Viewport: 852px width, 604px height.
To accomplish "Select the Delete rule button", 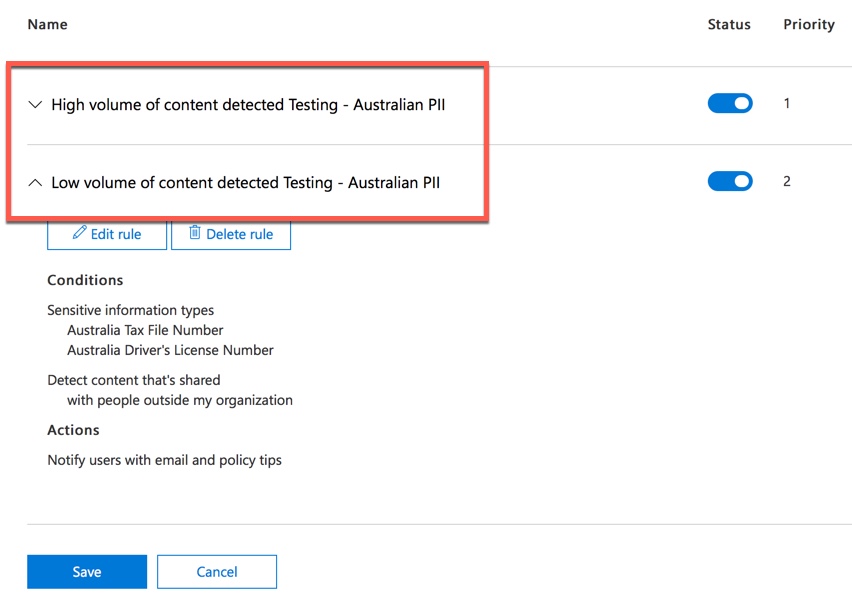I will coord(230,234).
